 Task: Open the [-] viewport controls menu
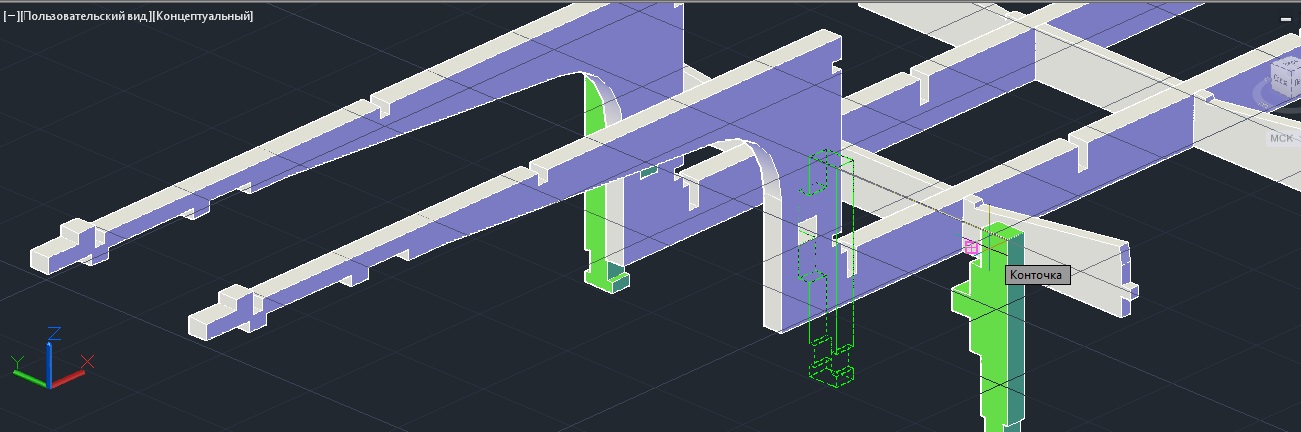(10, 16)
